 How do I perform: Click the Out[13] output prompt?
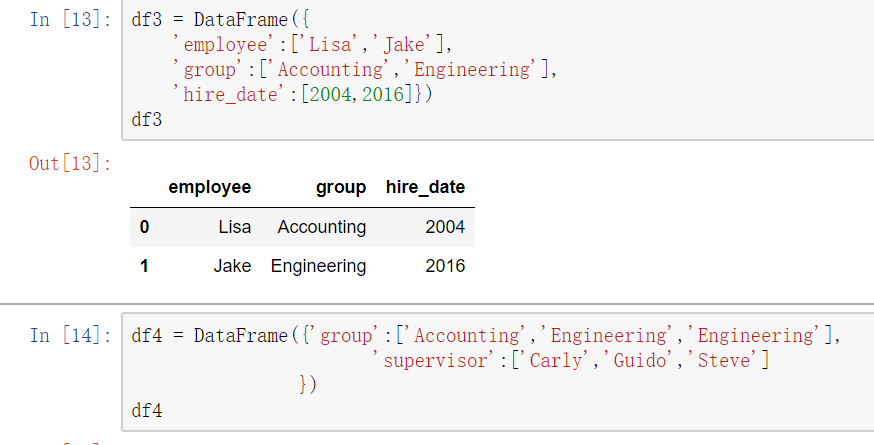coord(70,164)
